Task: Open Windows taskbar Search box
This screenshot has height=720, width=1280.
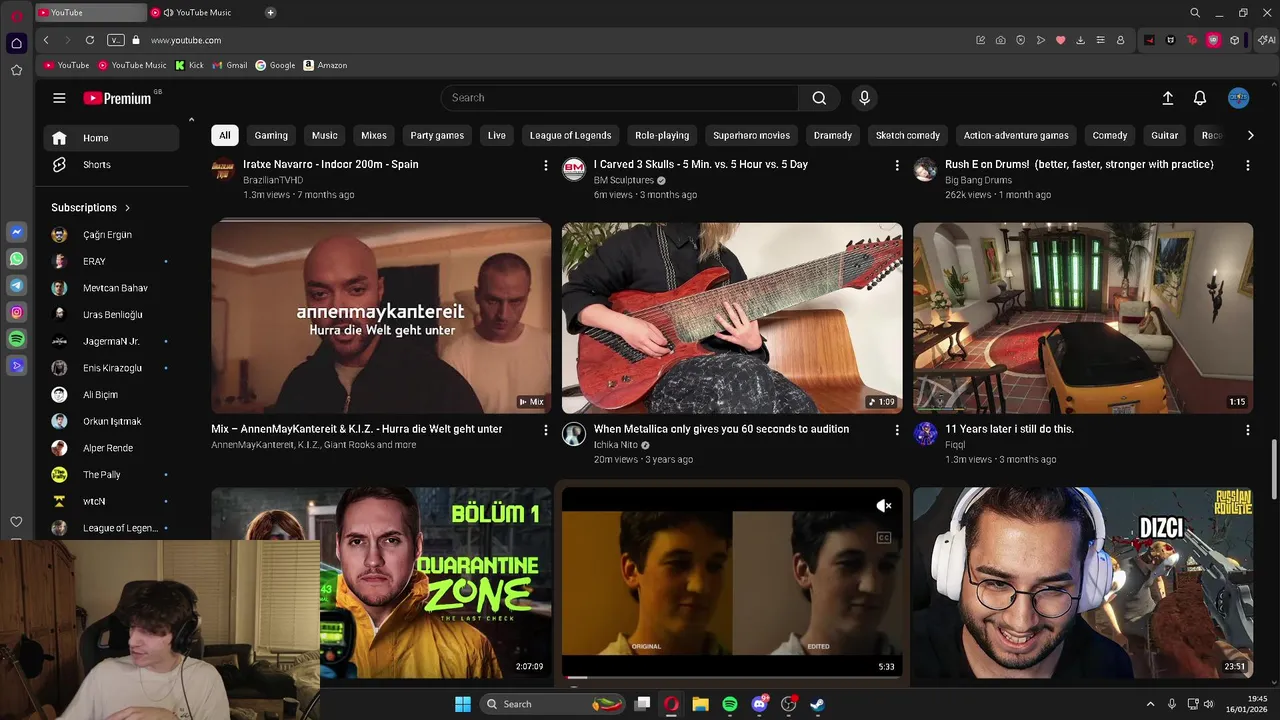Action: tap(552, 704)
